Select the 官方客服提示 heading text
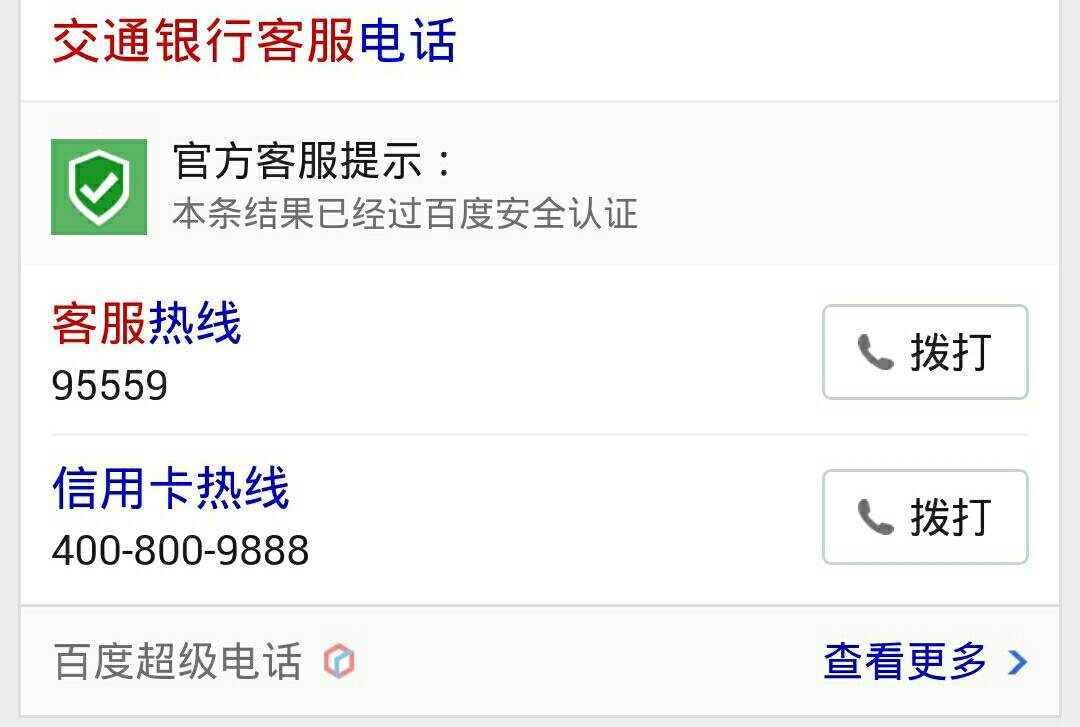 [312, 161]
